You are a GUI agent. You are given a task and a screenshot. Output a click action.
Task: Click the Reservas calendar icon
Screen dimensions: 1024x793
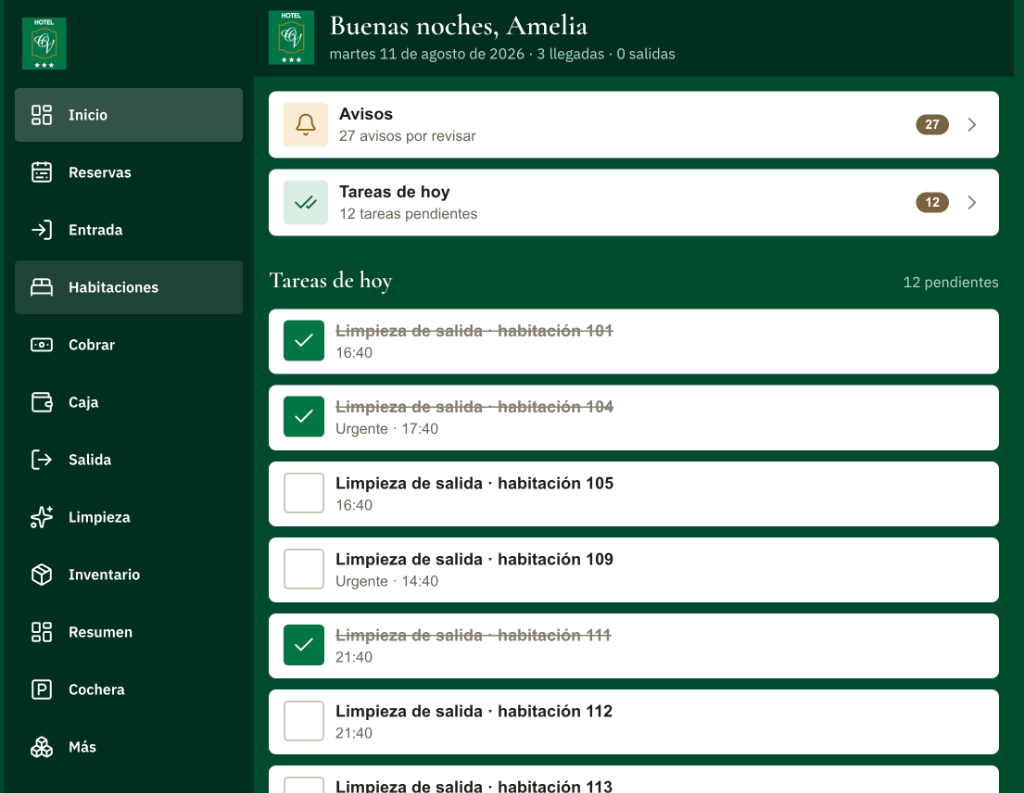41,172
